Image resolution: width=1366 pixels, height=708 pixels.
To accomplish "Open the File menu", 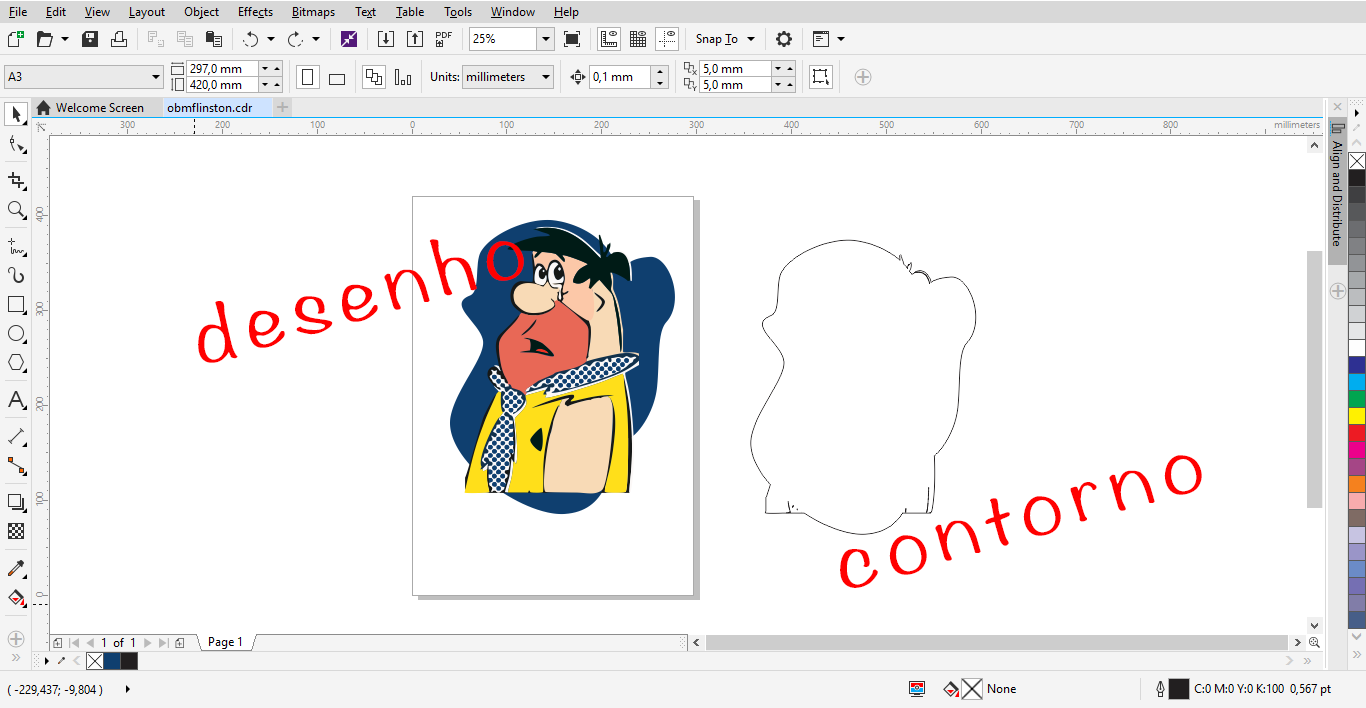I will [x=18, y=12].
